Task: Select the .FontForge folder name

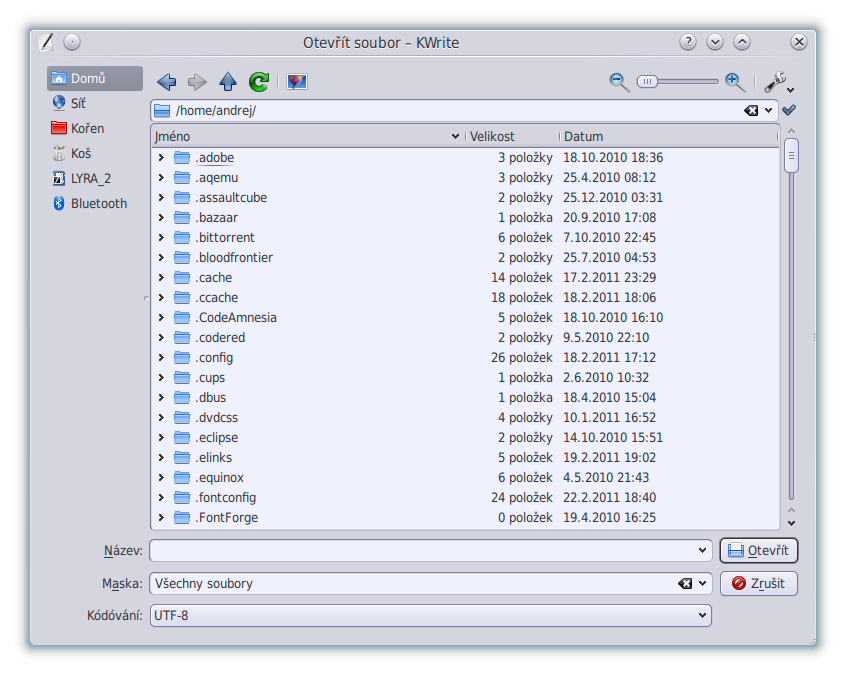Action: tap(227, 517)
